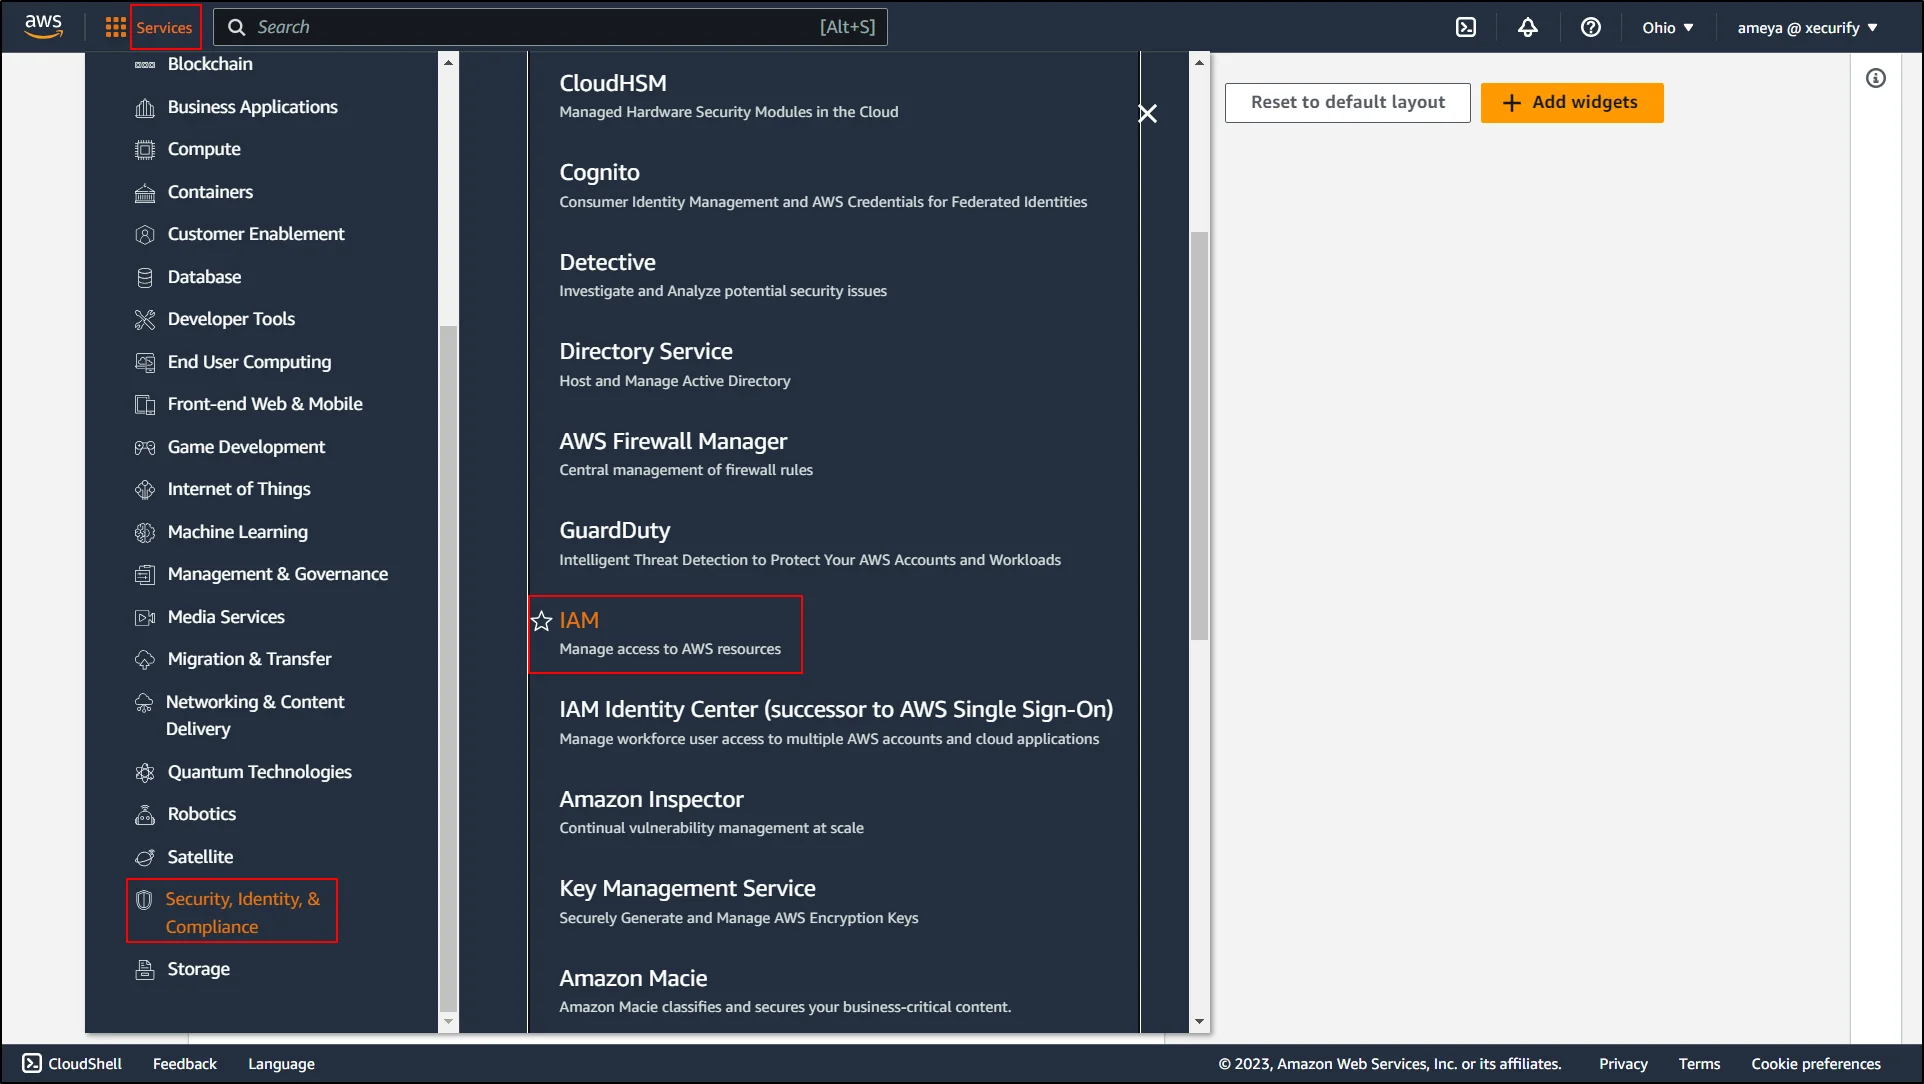Click the Quantum Technologies sidebar icon

click(144, 771)
